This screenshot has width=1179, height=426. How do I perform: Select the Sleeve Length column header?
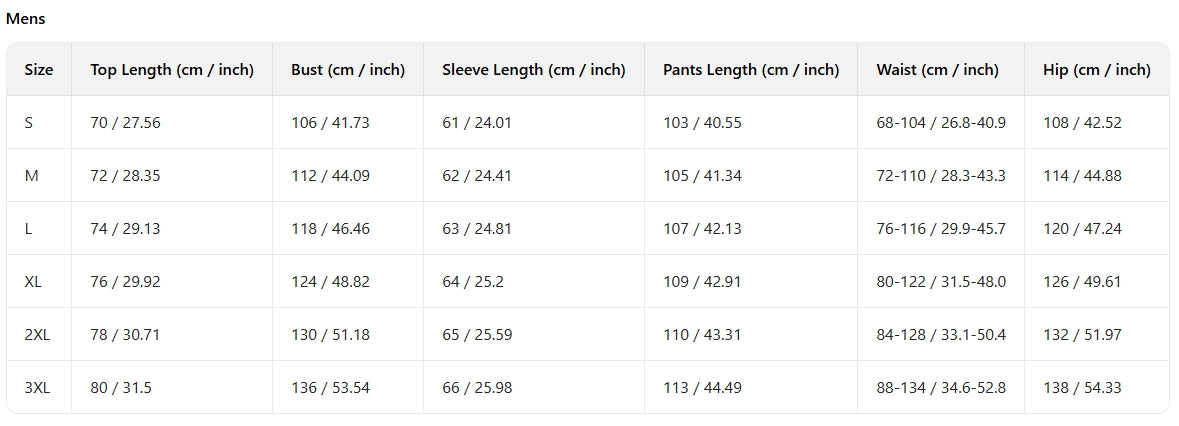pyautogui.click(x=534, y=70)
